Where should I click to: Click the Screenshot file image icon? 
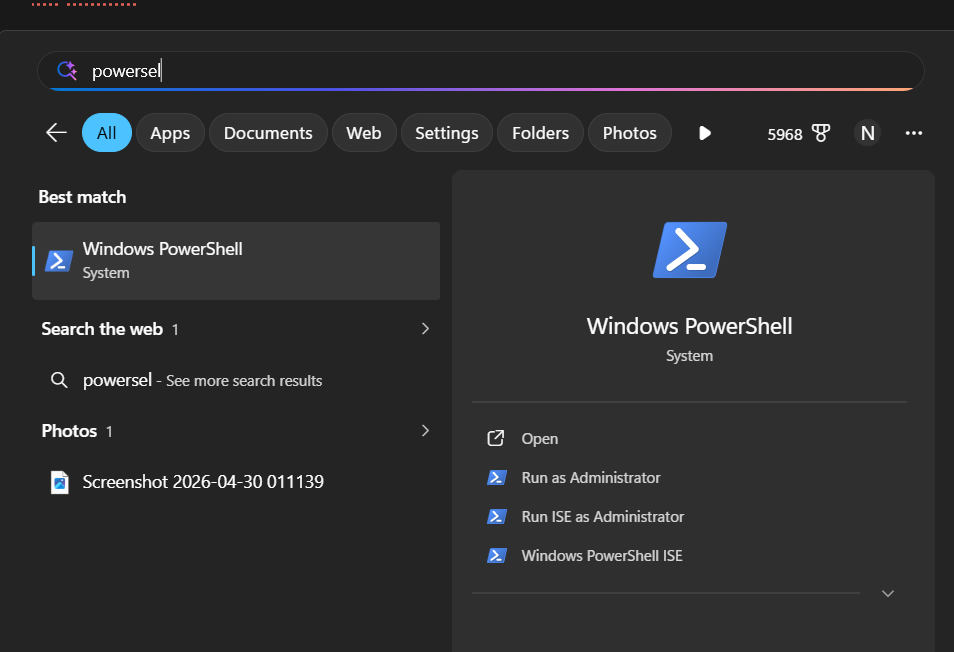coord(60,482)
